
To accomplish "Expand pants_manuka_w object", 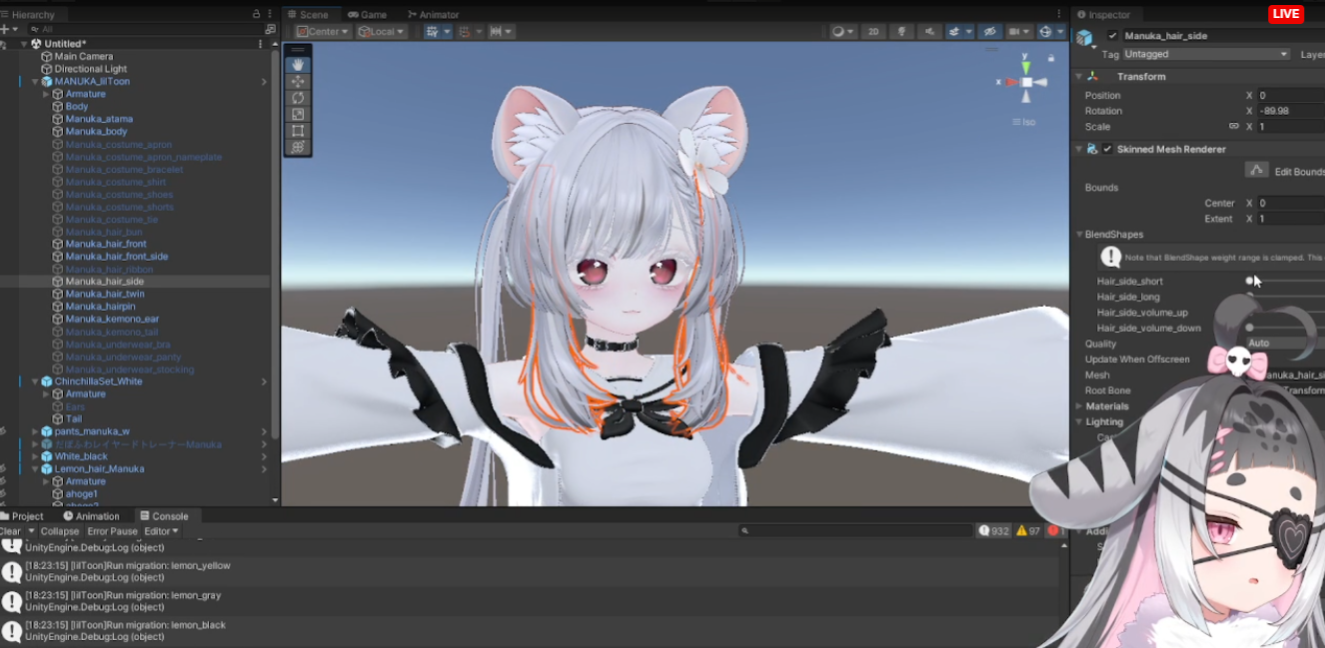I will pos(35,432).
